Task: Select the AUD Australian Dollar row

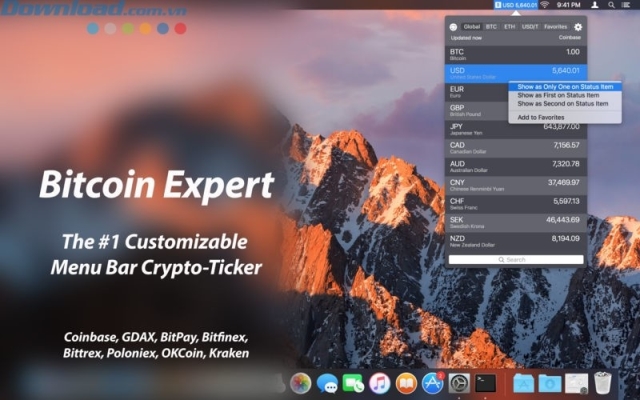Action: 516,167
